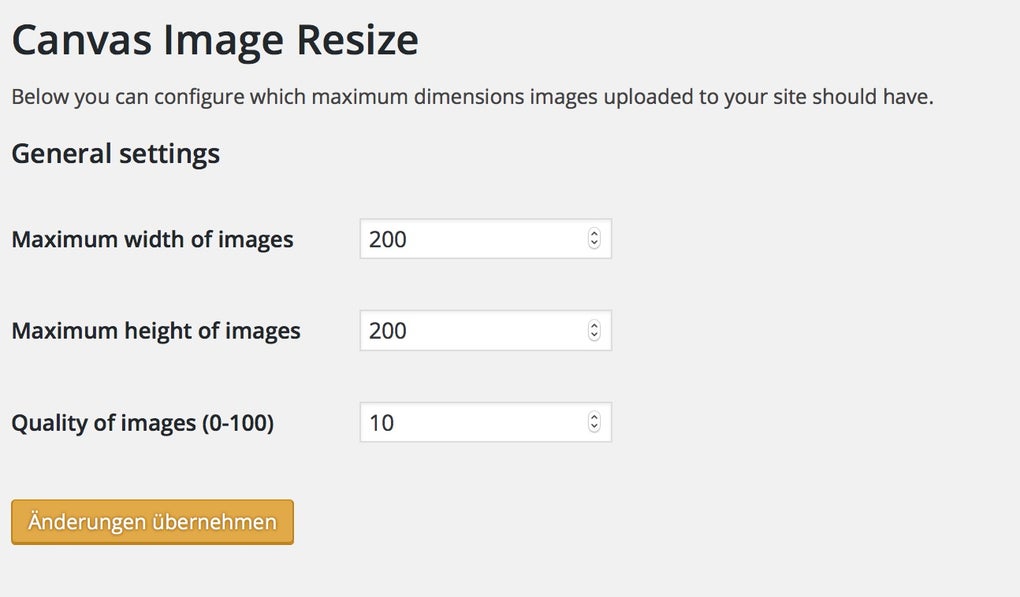Click the General settings heading
This screenshot has width=1020, height=597.
click(115, 153)
